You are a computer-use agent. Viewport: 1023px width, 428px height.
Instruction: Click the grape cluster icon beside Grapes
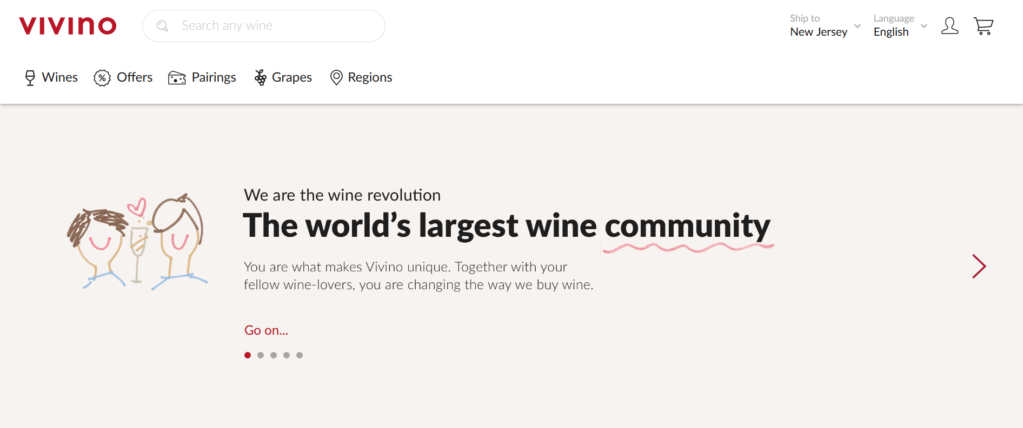point(260,78)
